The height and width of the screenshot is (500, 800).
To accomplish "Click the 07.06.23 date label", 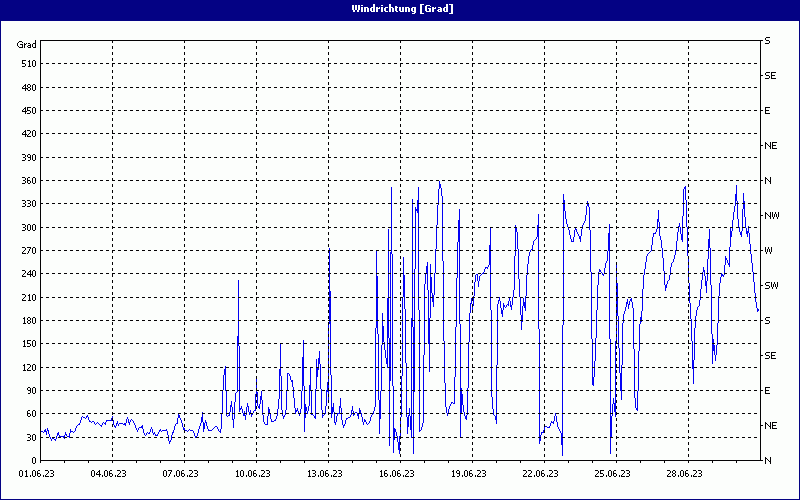I will [x=181, y=473].
